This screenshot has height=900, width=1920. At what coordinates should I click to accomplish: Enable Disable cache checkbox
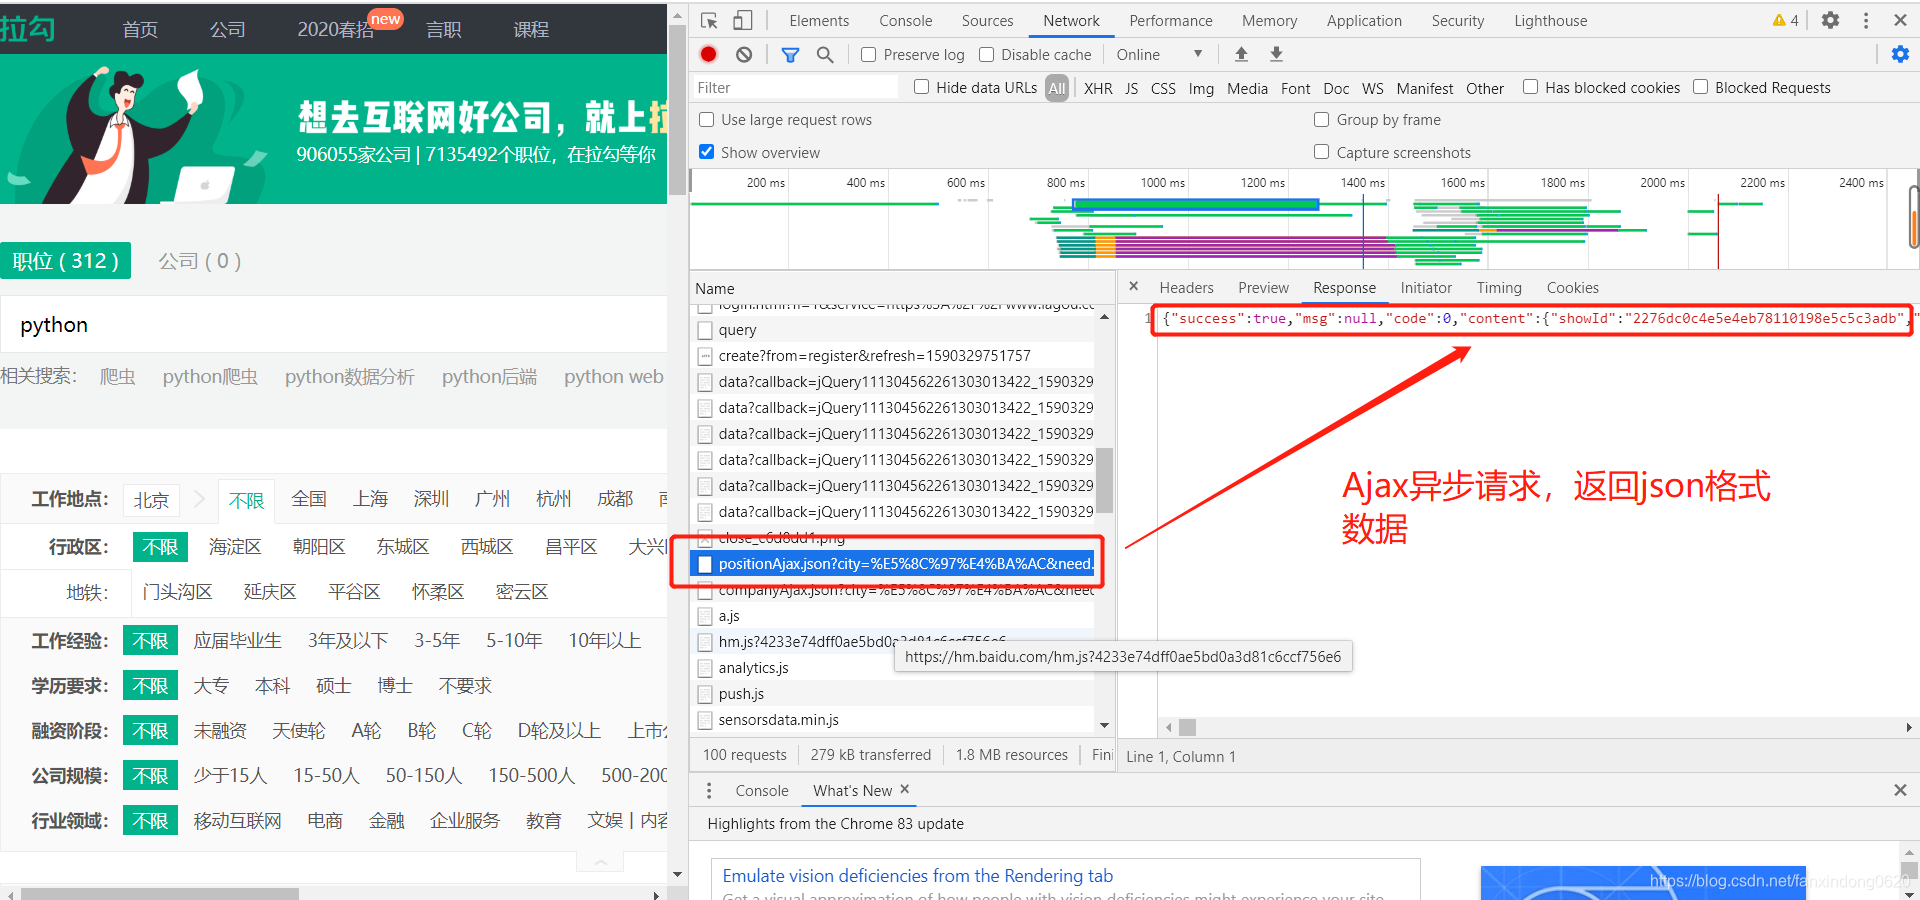click(986, 55)
